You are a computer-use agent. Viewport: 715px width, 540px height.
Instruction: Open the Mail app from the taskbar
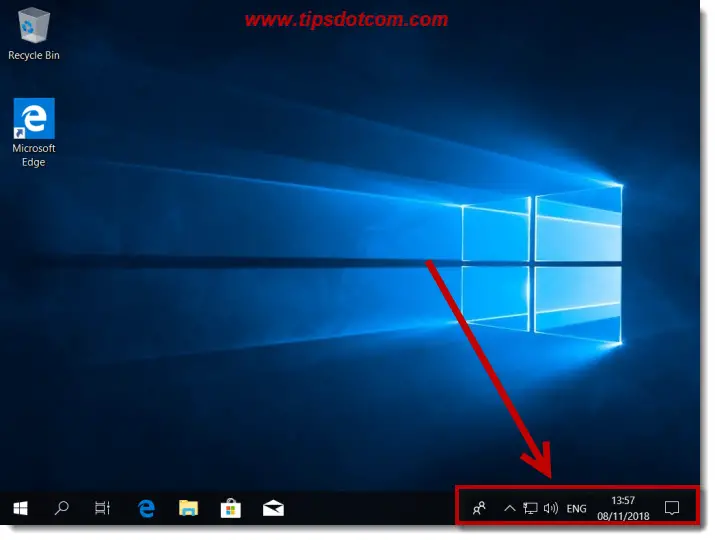274,508
